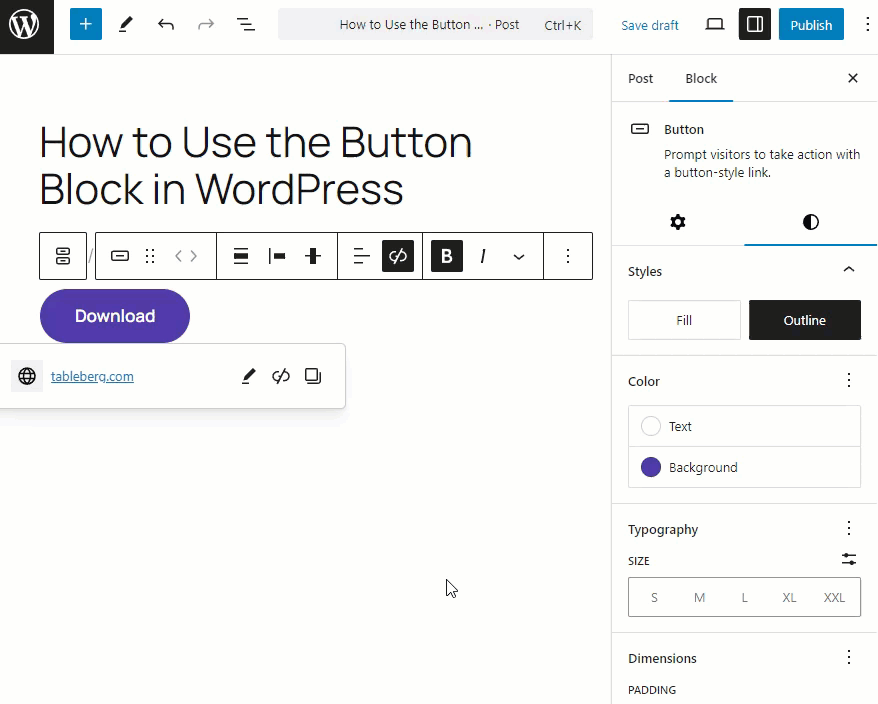The image size is (878, 704).
Task: Close the settings sidebar
Action: click(x=853, y=78)
